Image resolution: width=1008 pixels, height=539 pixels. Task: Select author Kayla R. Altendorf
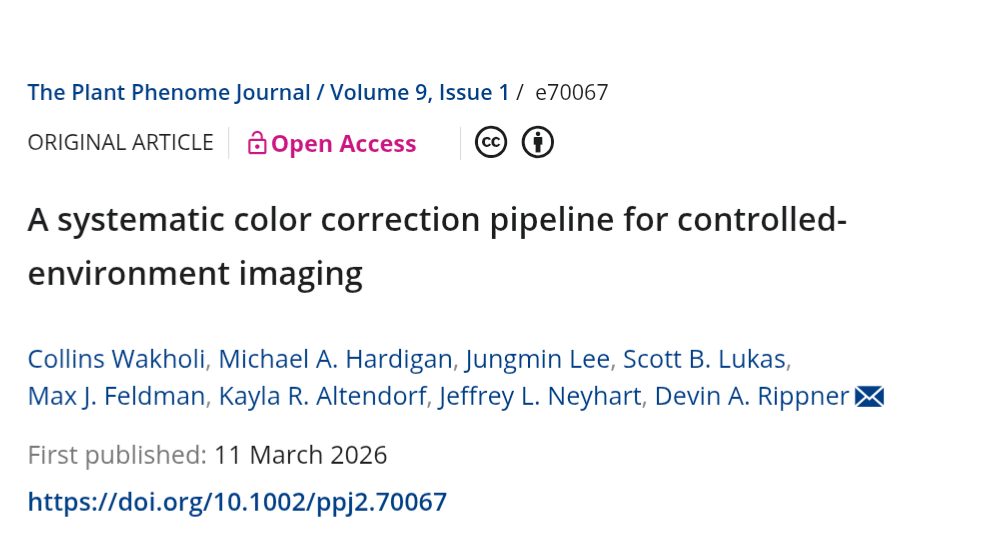click(323, 396)
